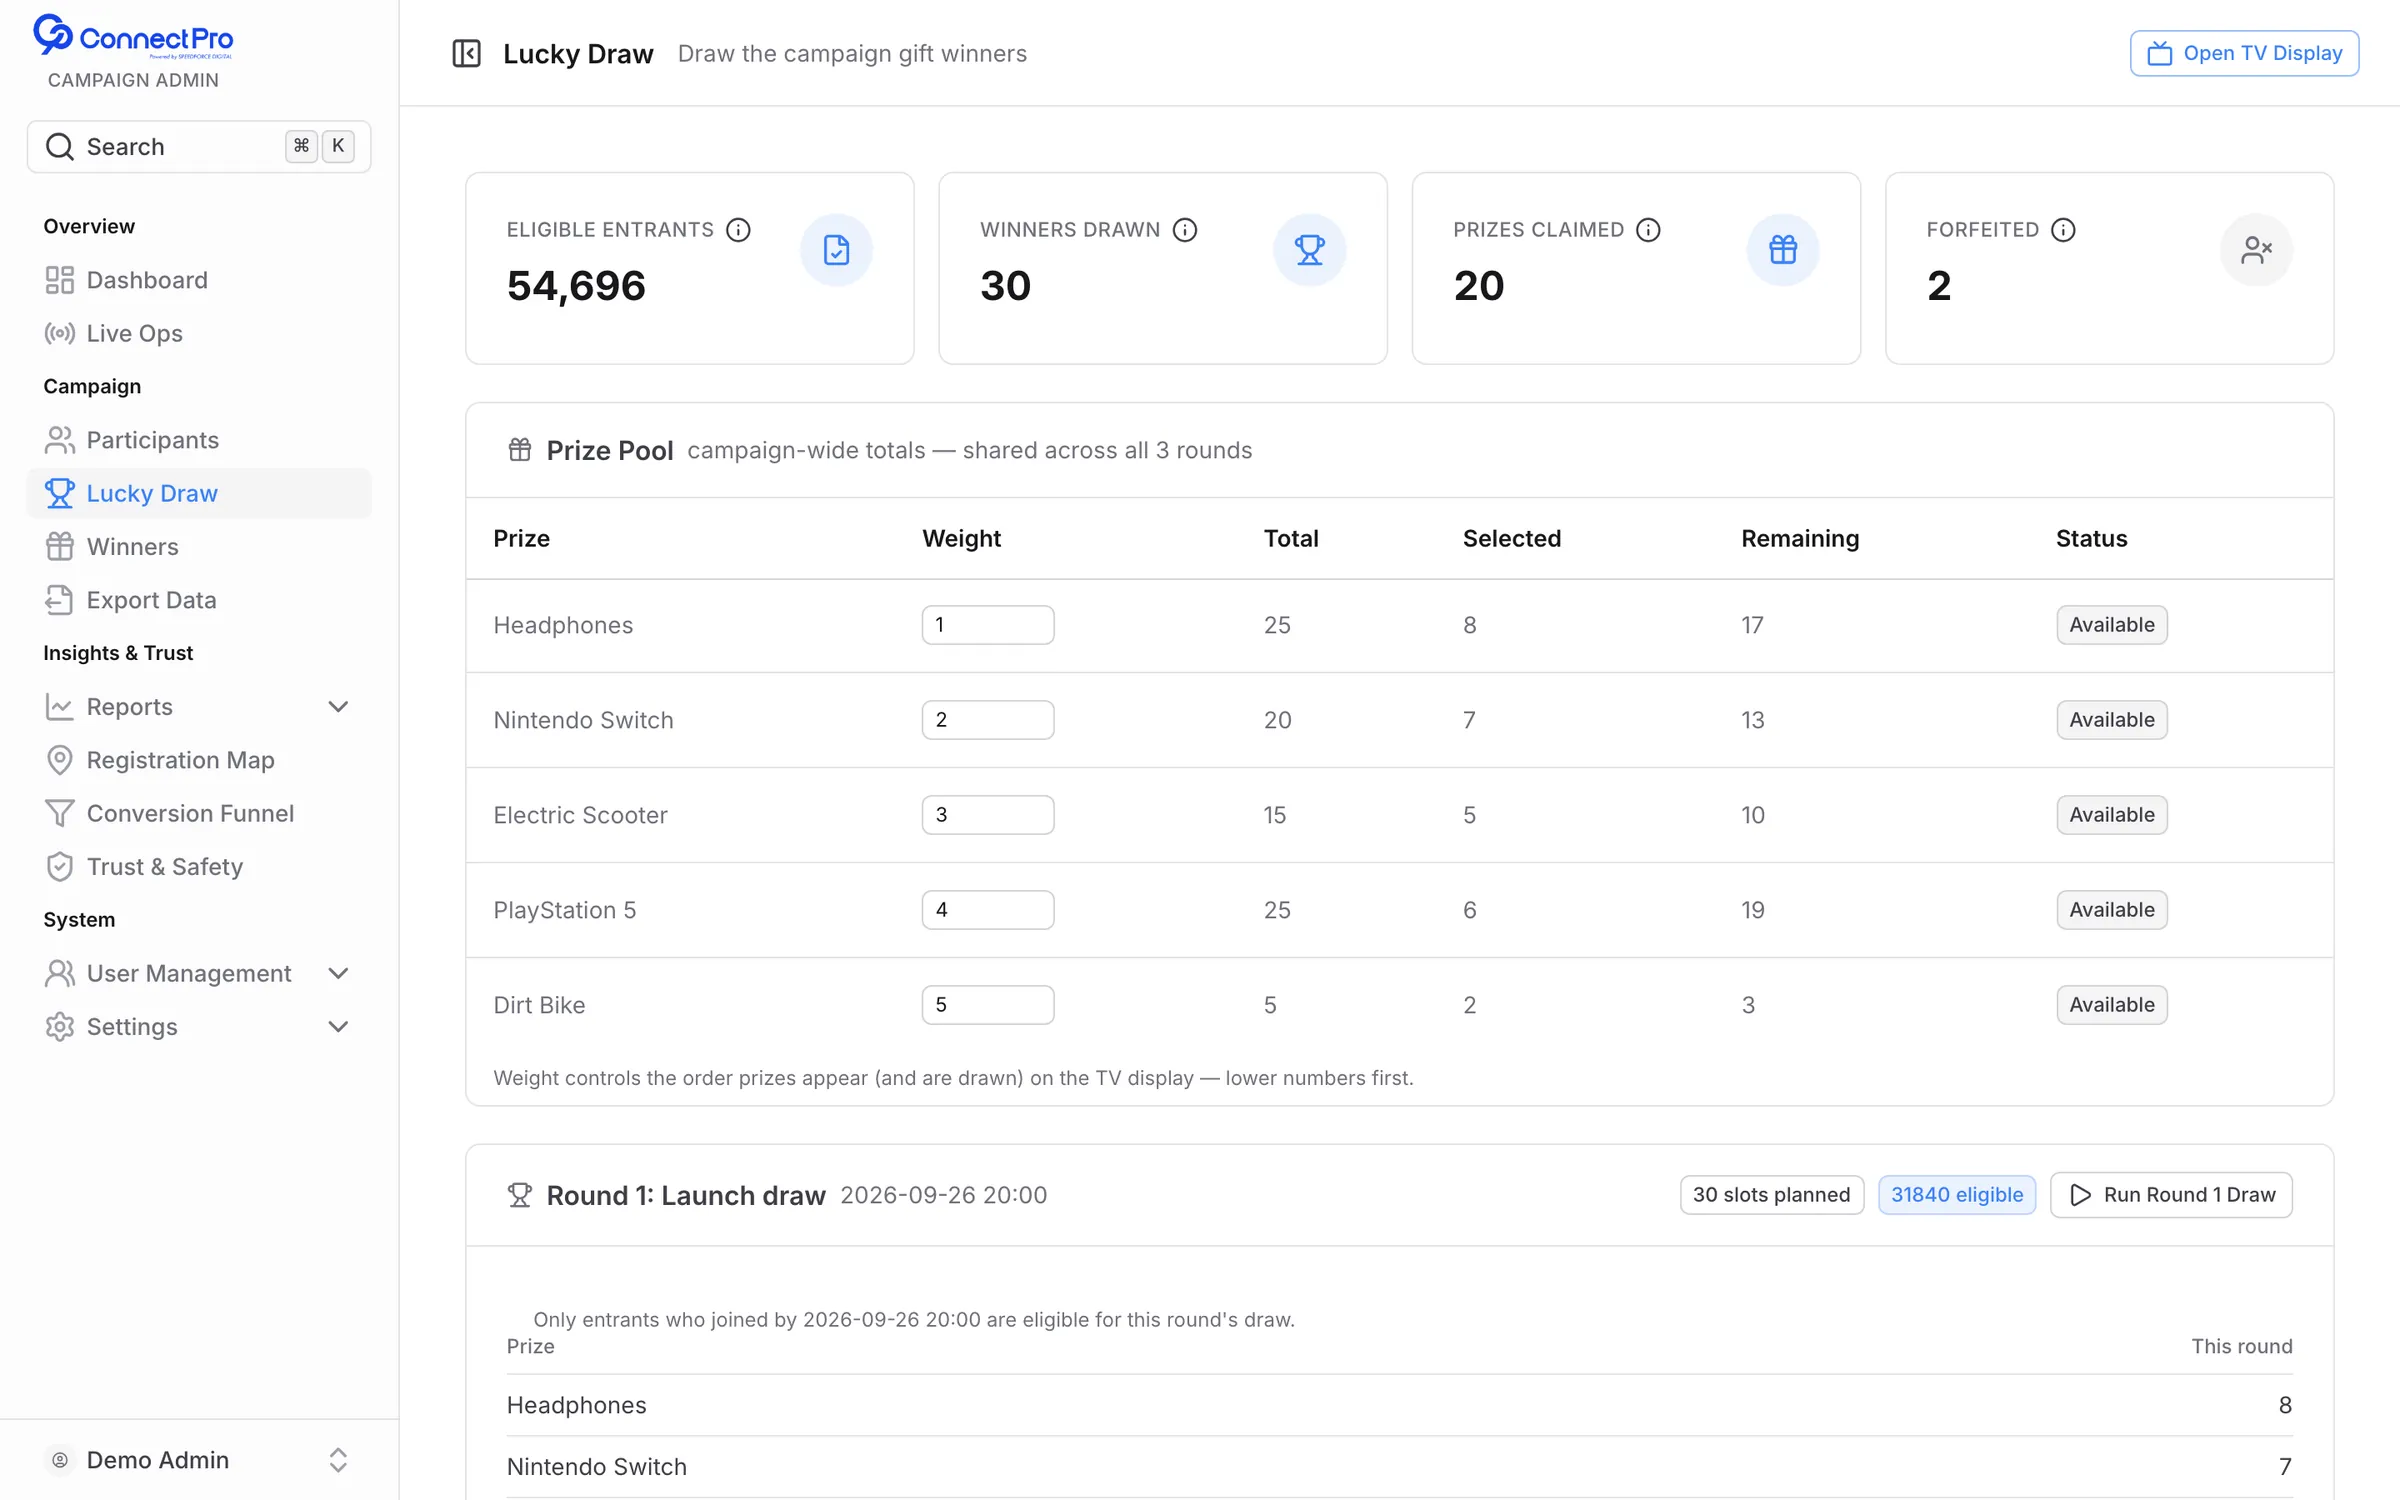2400x1500 pixels.
Task: Collapse the sidebar panel icon
Action: (x=467, y=53)
